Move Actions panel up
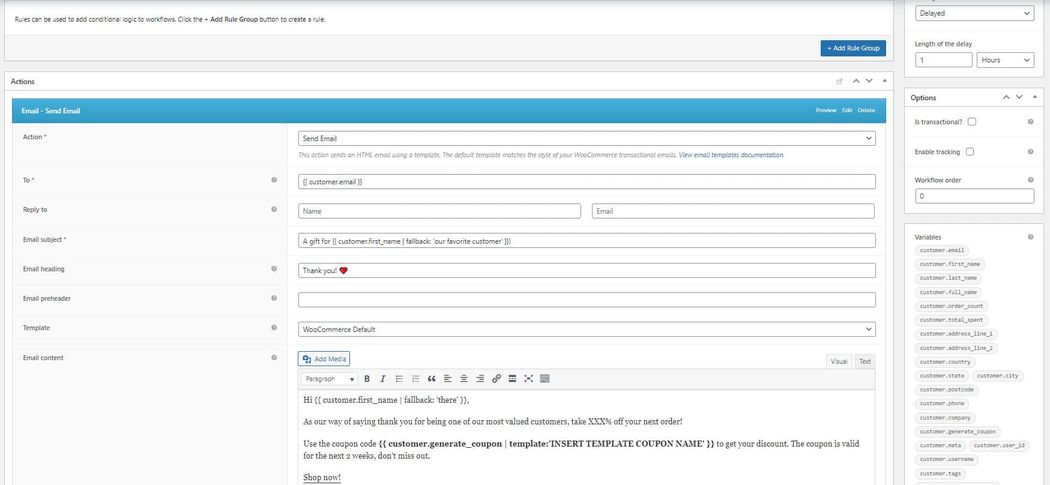 coord(856,81)
